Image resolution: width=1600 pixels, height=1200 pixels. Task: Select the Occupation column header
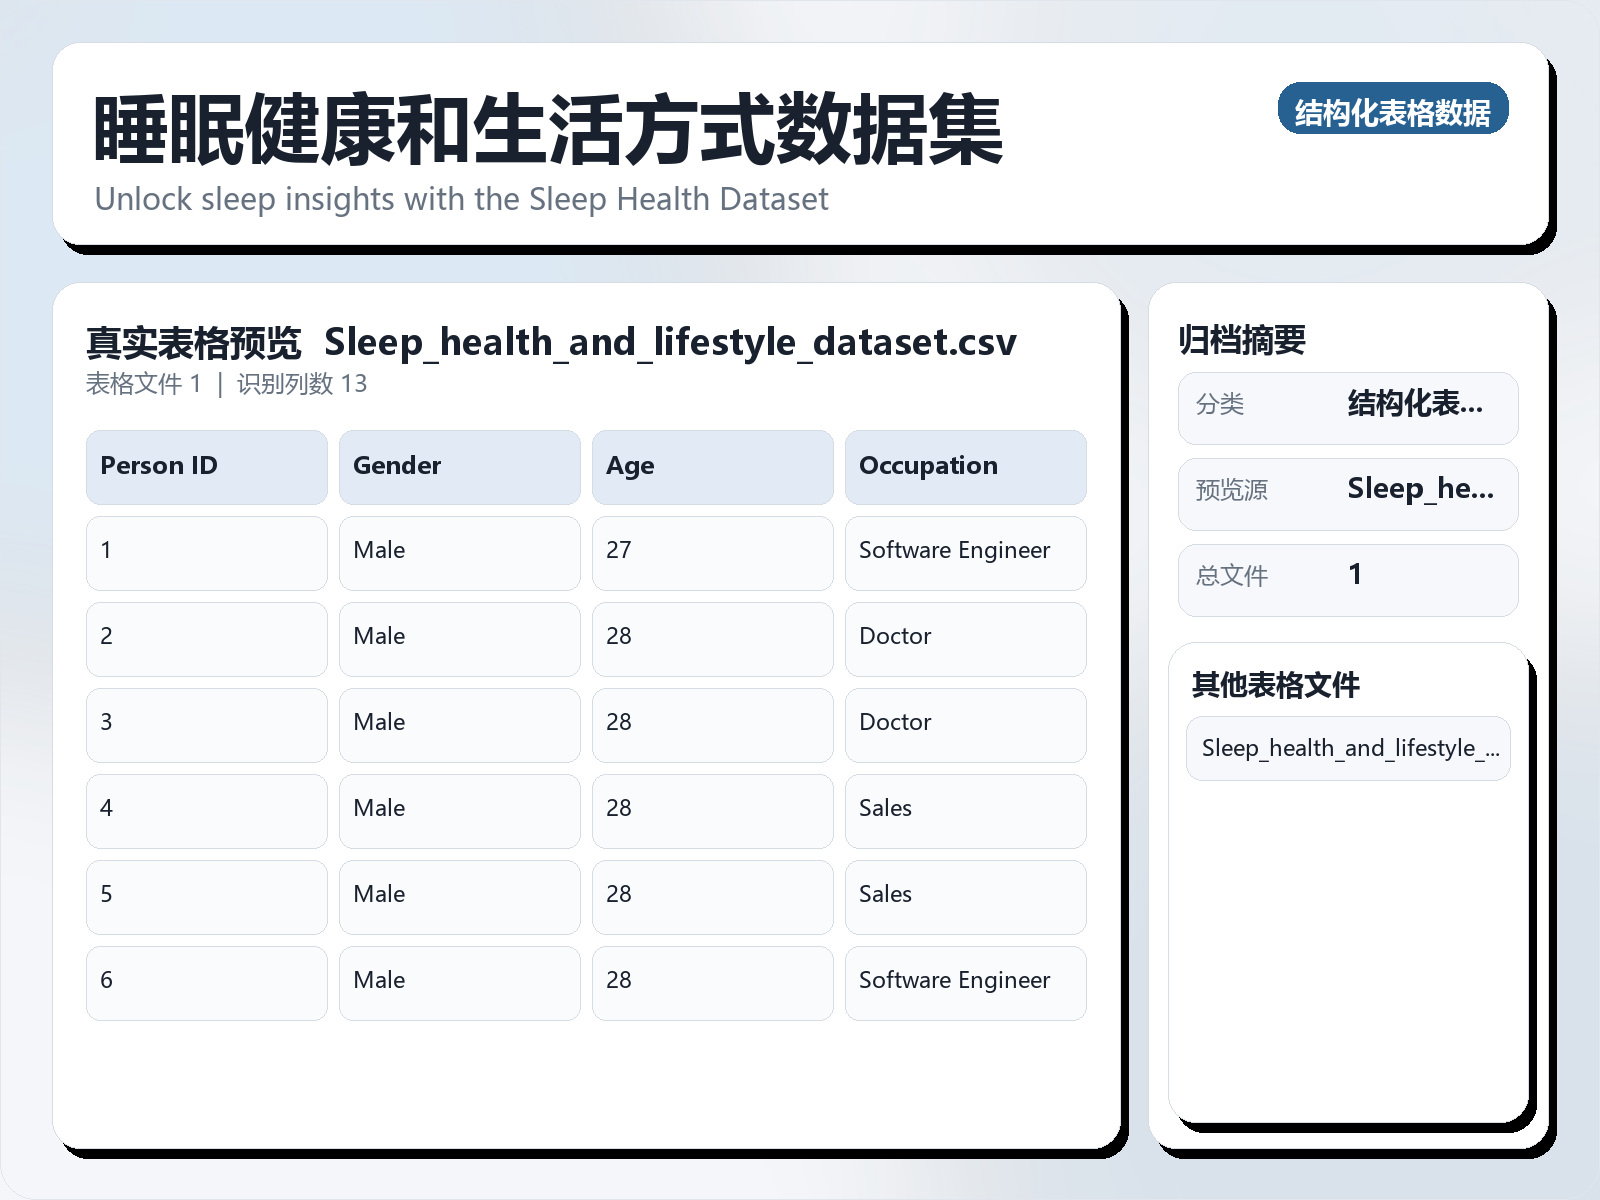(x=965, y=466)
